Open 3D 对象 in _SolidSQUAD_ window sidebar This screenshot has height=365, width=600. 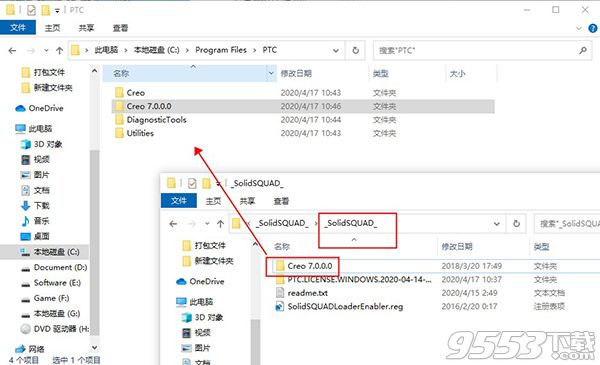click(x=209, y=317)
